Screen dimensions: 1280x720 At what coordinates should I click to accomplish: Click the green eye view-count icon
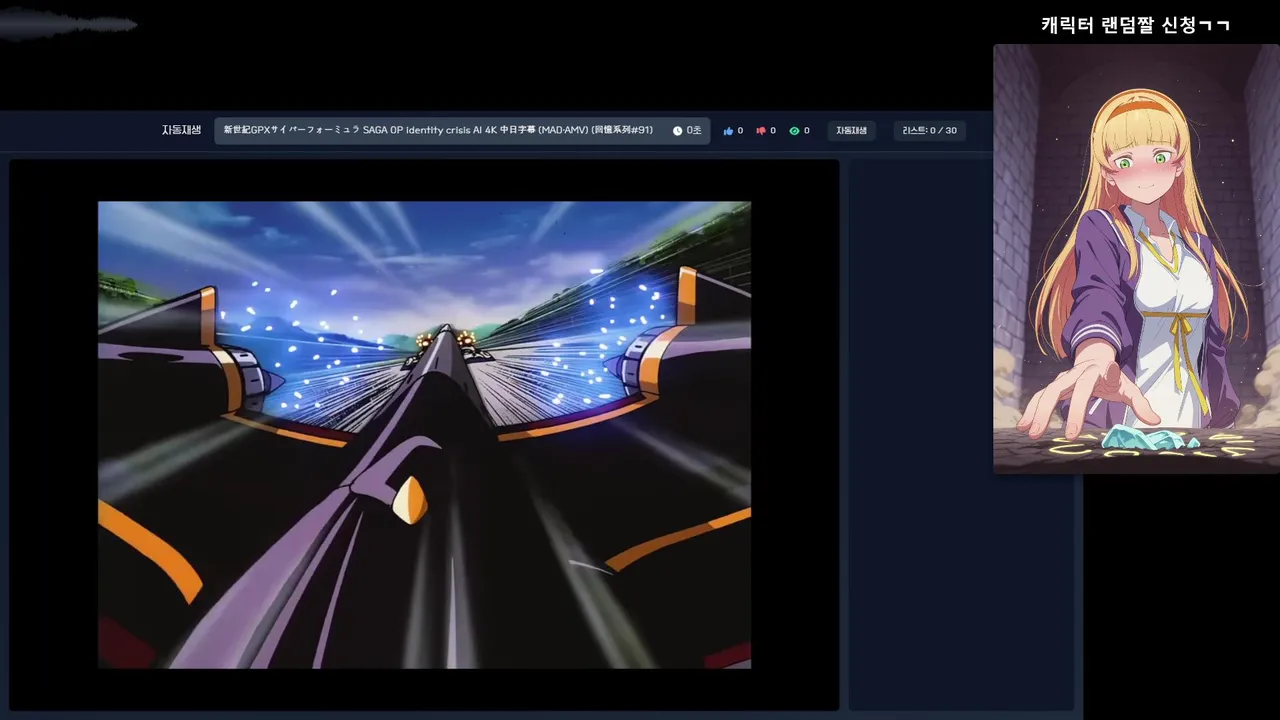(794, 131)
